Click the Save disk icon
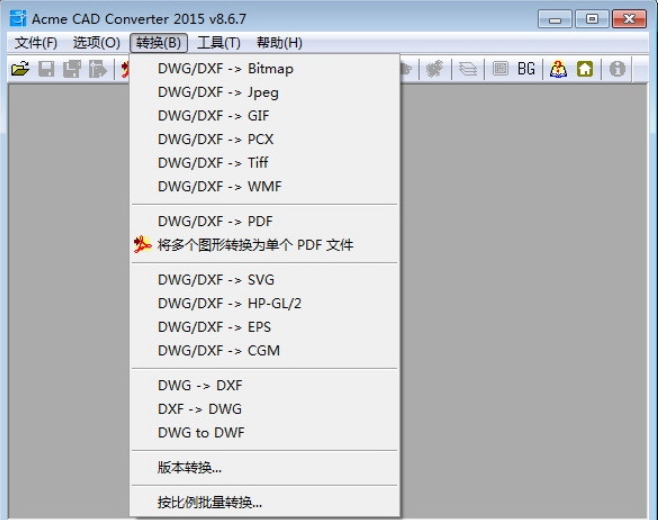 [x=46, y=69]
